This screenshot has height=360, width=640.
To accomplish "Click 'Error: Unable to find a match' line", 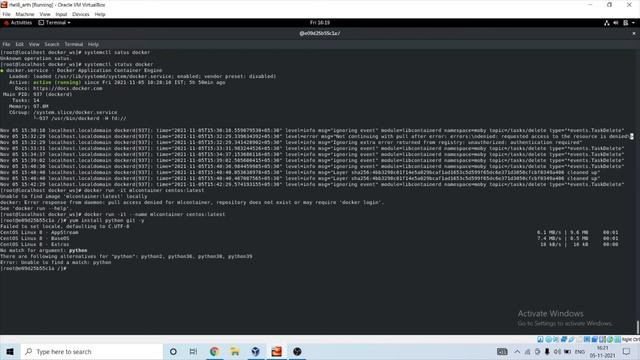I will pos(56,262).
